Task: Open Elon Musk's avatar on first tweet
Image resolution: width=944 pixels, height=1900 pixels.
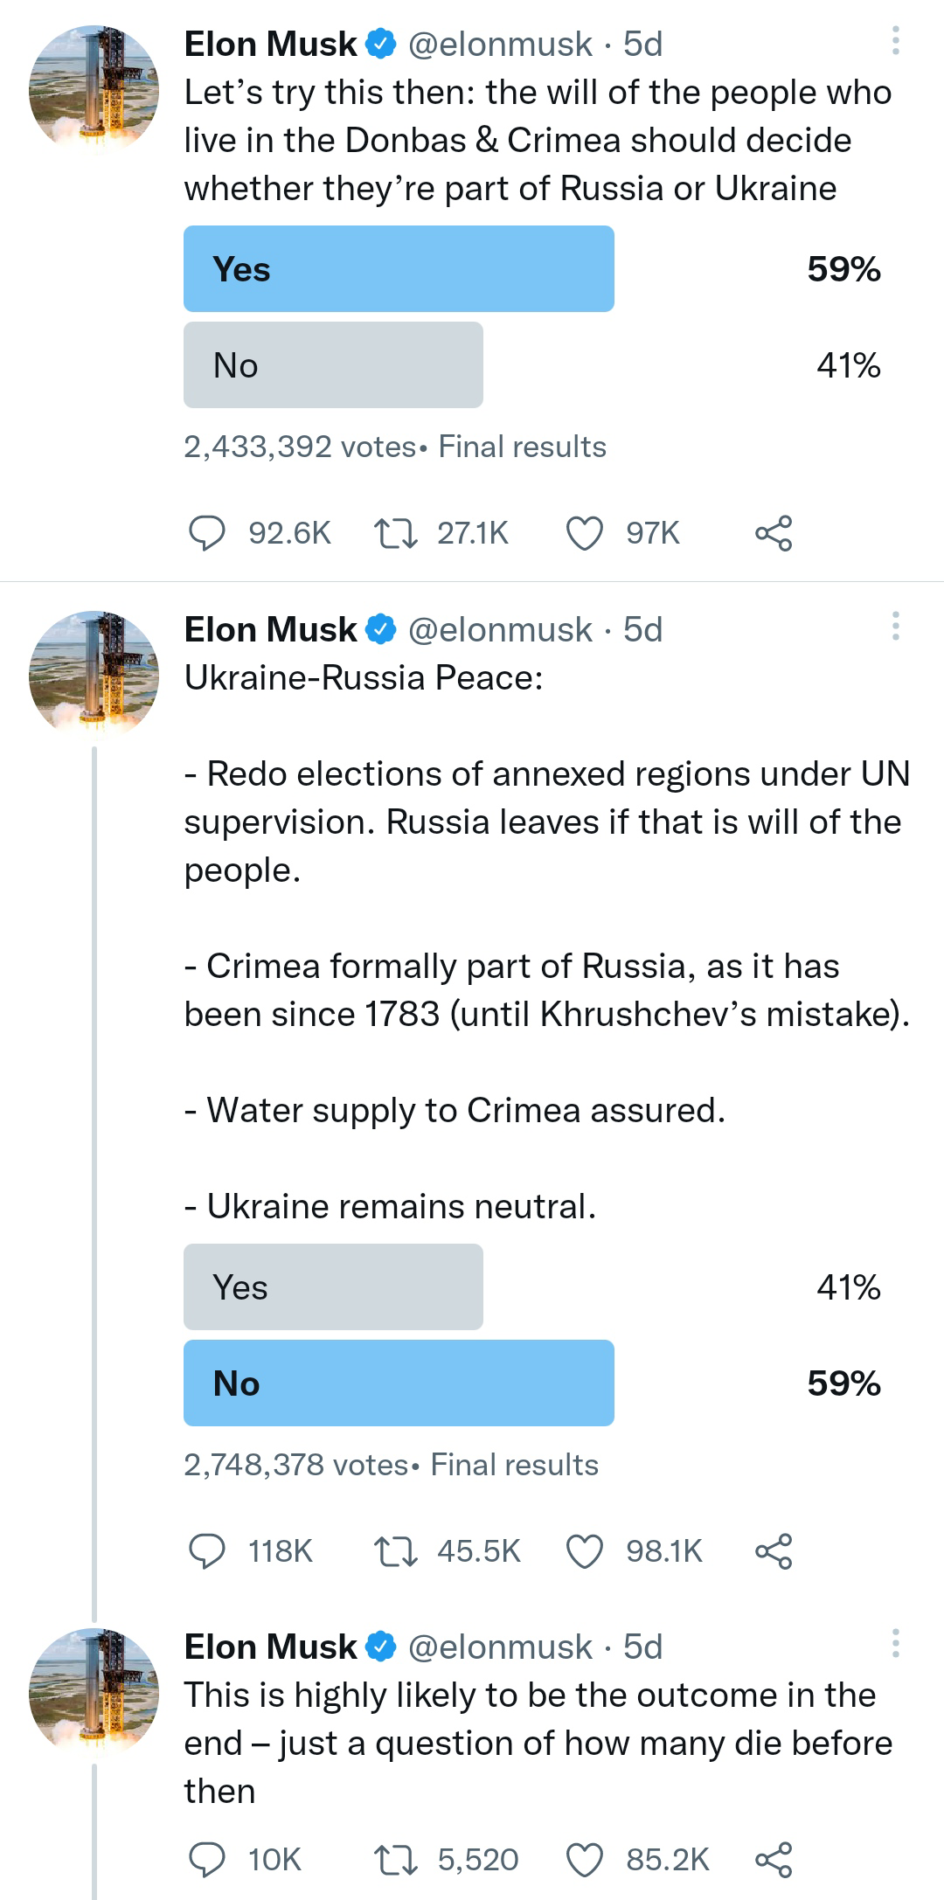Action: coord(94,89)
